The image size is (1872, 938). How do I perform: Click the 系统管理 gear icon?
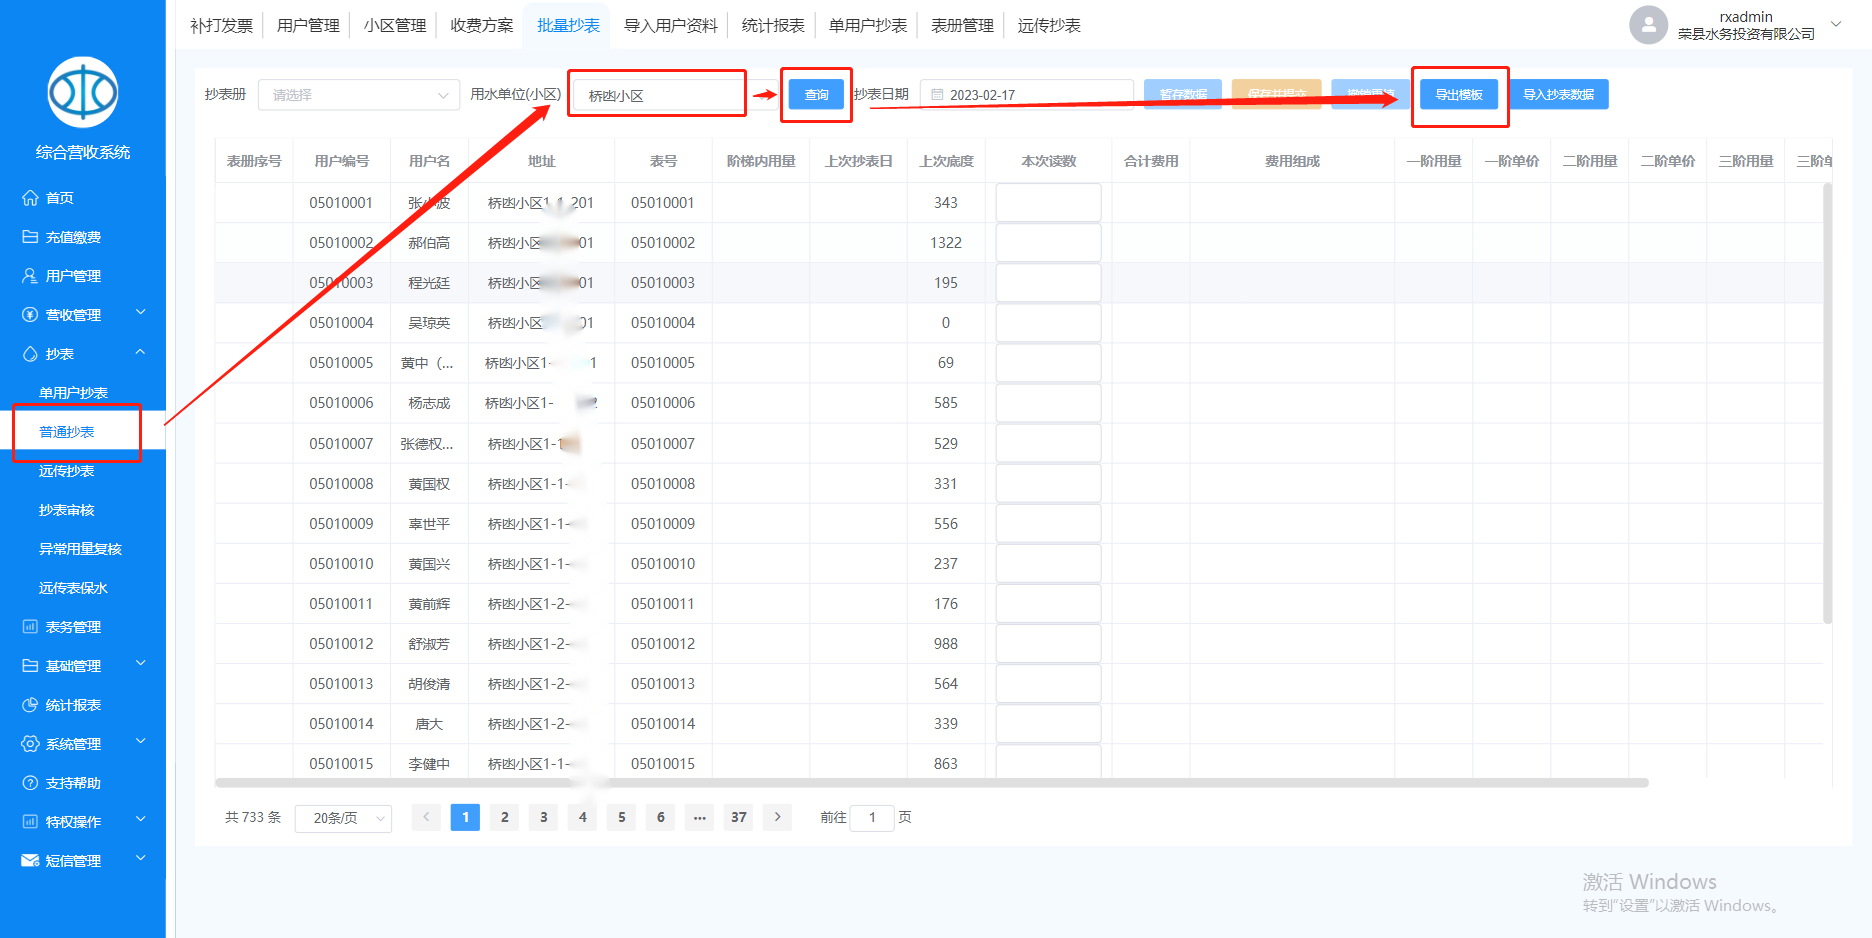click(x=30, y=744)
